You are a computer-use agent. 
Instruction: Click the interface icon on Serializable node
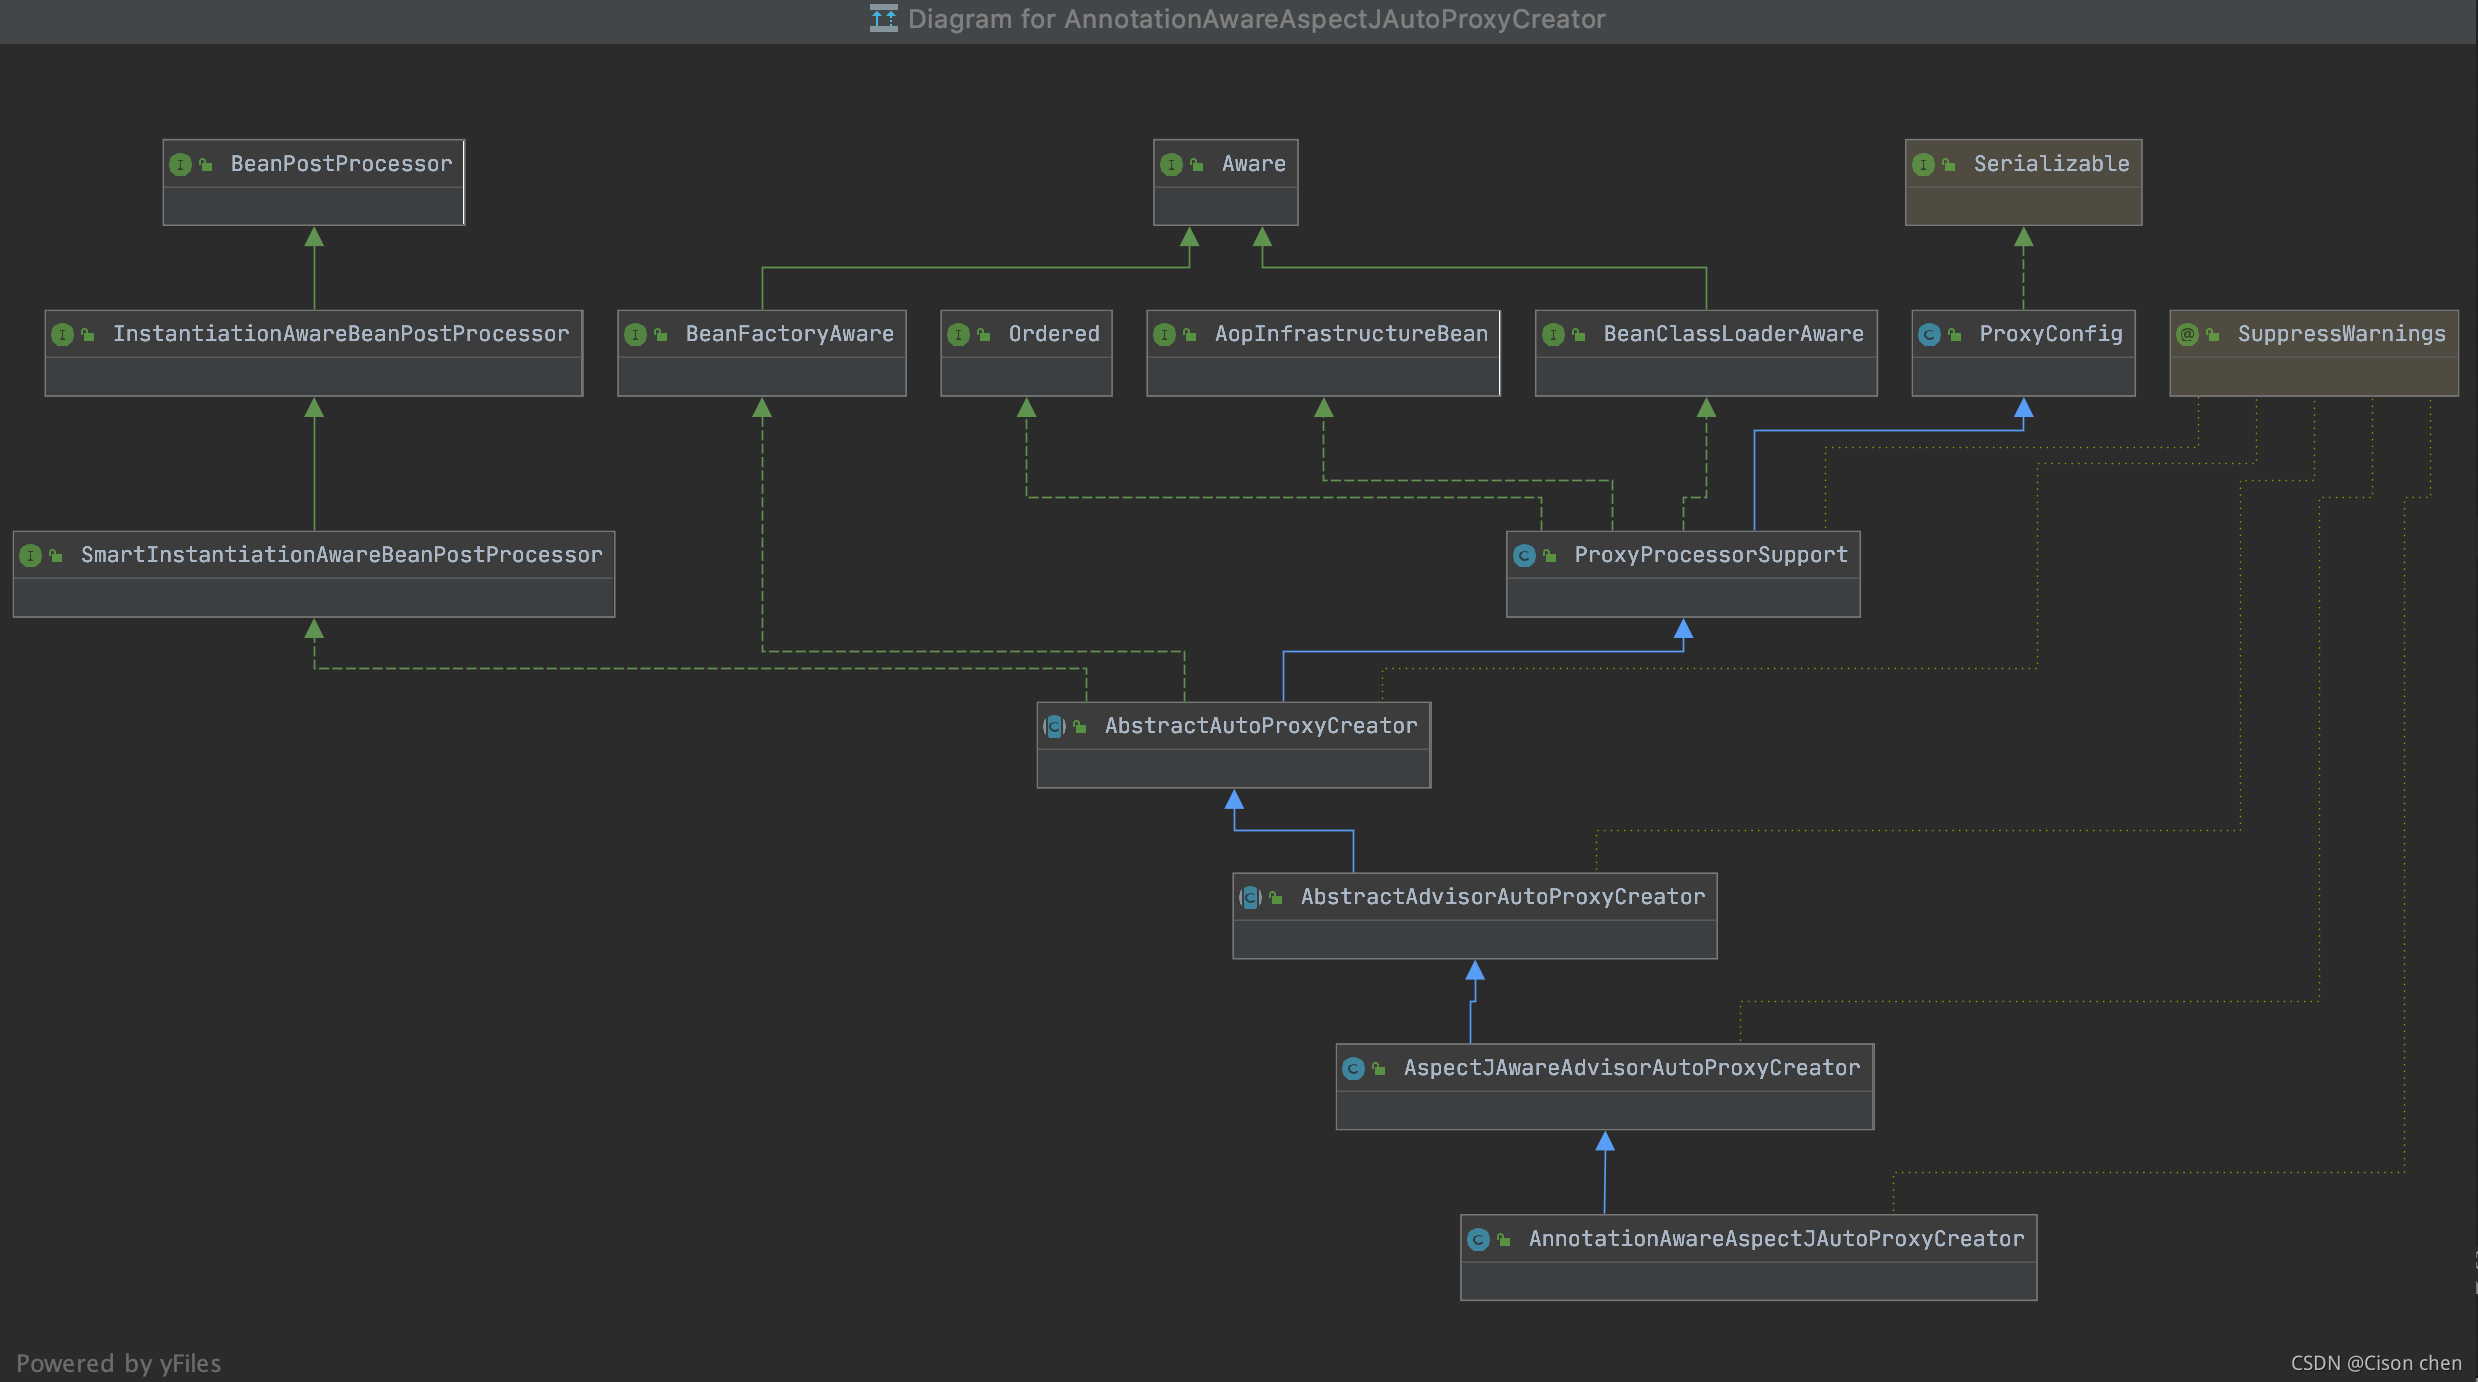pyautogui.click(x=1923, y=165)
